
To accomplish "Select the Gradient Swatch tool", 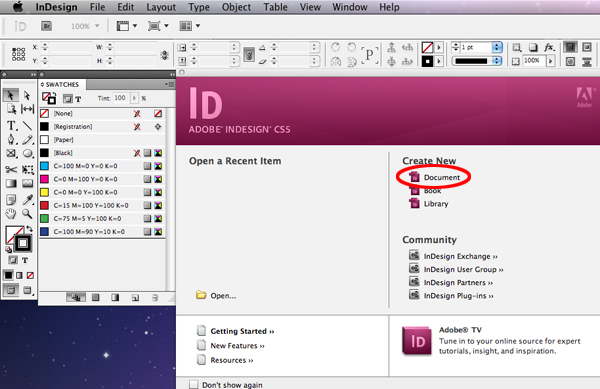I will pos(11,184).
